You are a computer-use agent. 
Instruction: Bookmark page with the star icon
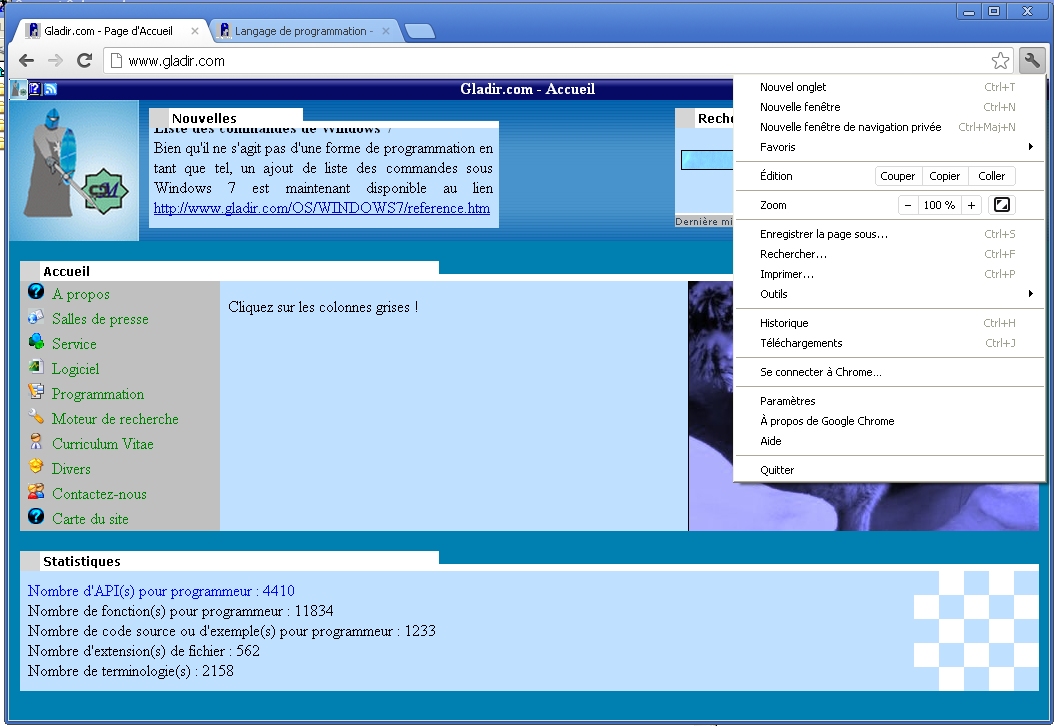pos(1000,60)
